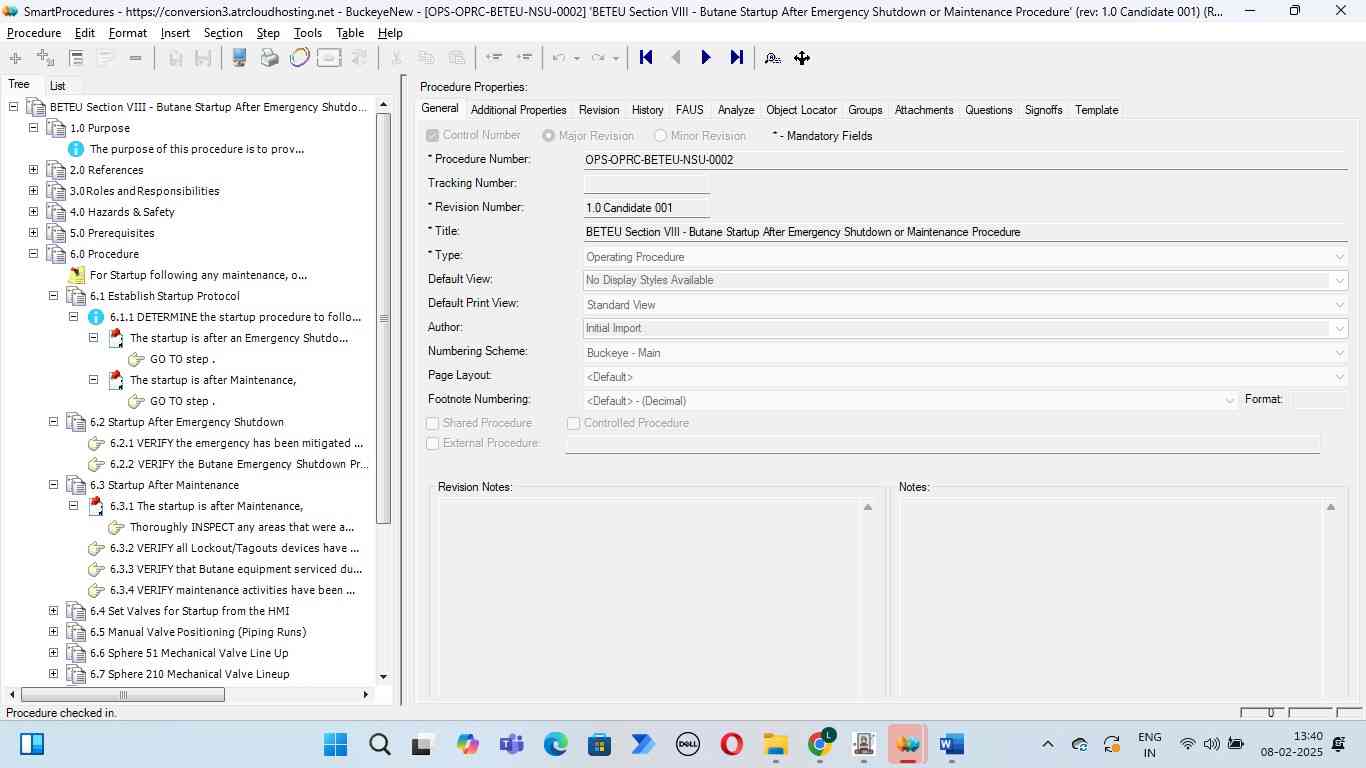The width and height of the screenshot is (1366, 768).
Task: Expand the 2.0 References tree node
Action: 33,170
